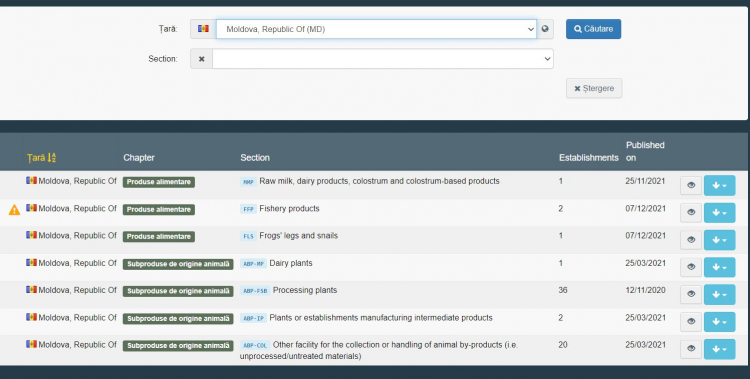This screenshot has height=379, width=750.
Task: Click the FLS section code tag
Action: (x=248, y=236)
